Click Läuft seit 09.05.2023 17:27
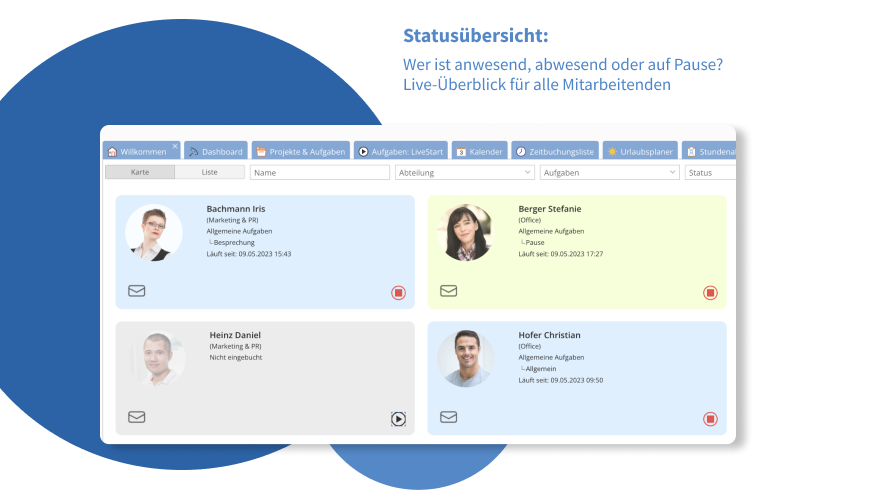 561,254
